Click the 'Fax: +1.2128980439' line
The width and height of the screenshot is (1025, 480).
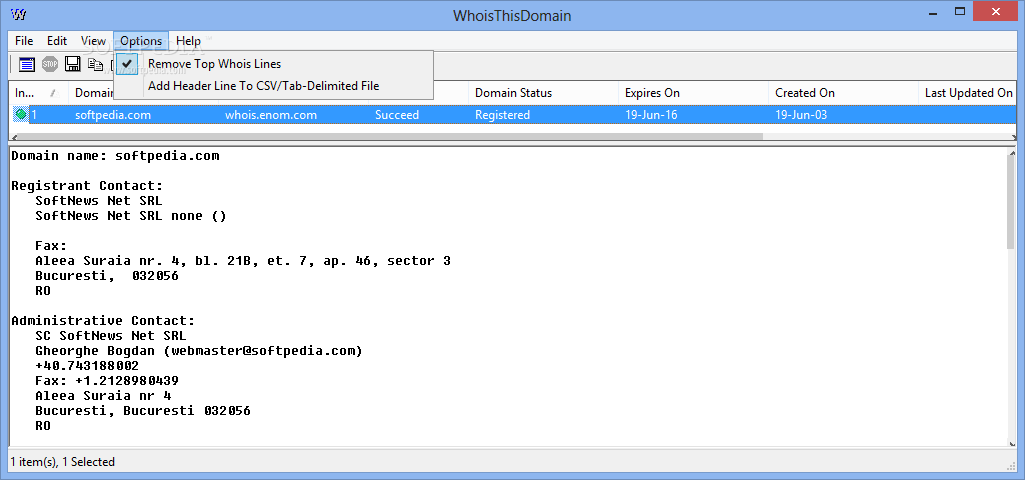107,381
